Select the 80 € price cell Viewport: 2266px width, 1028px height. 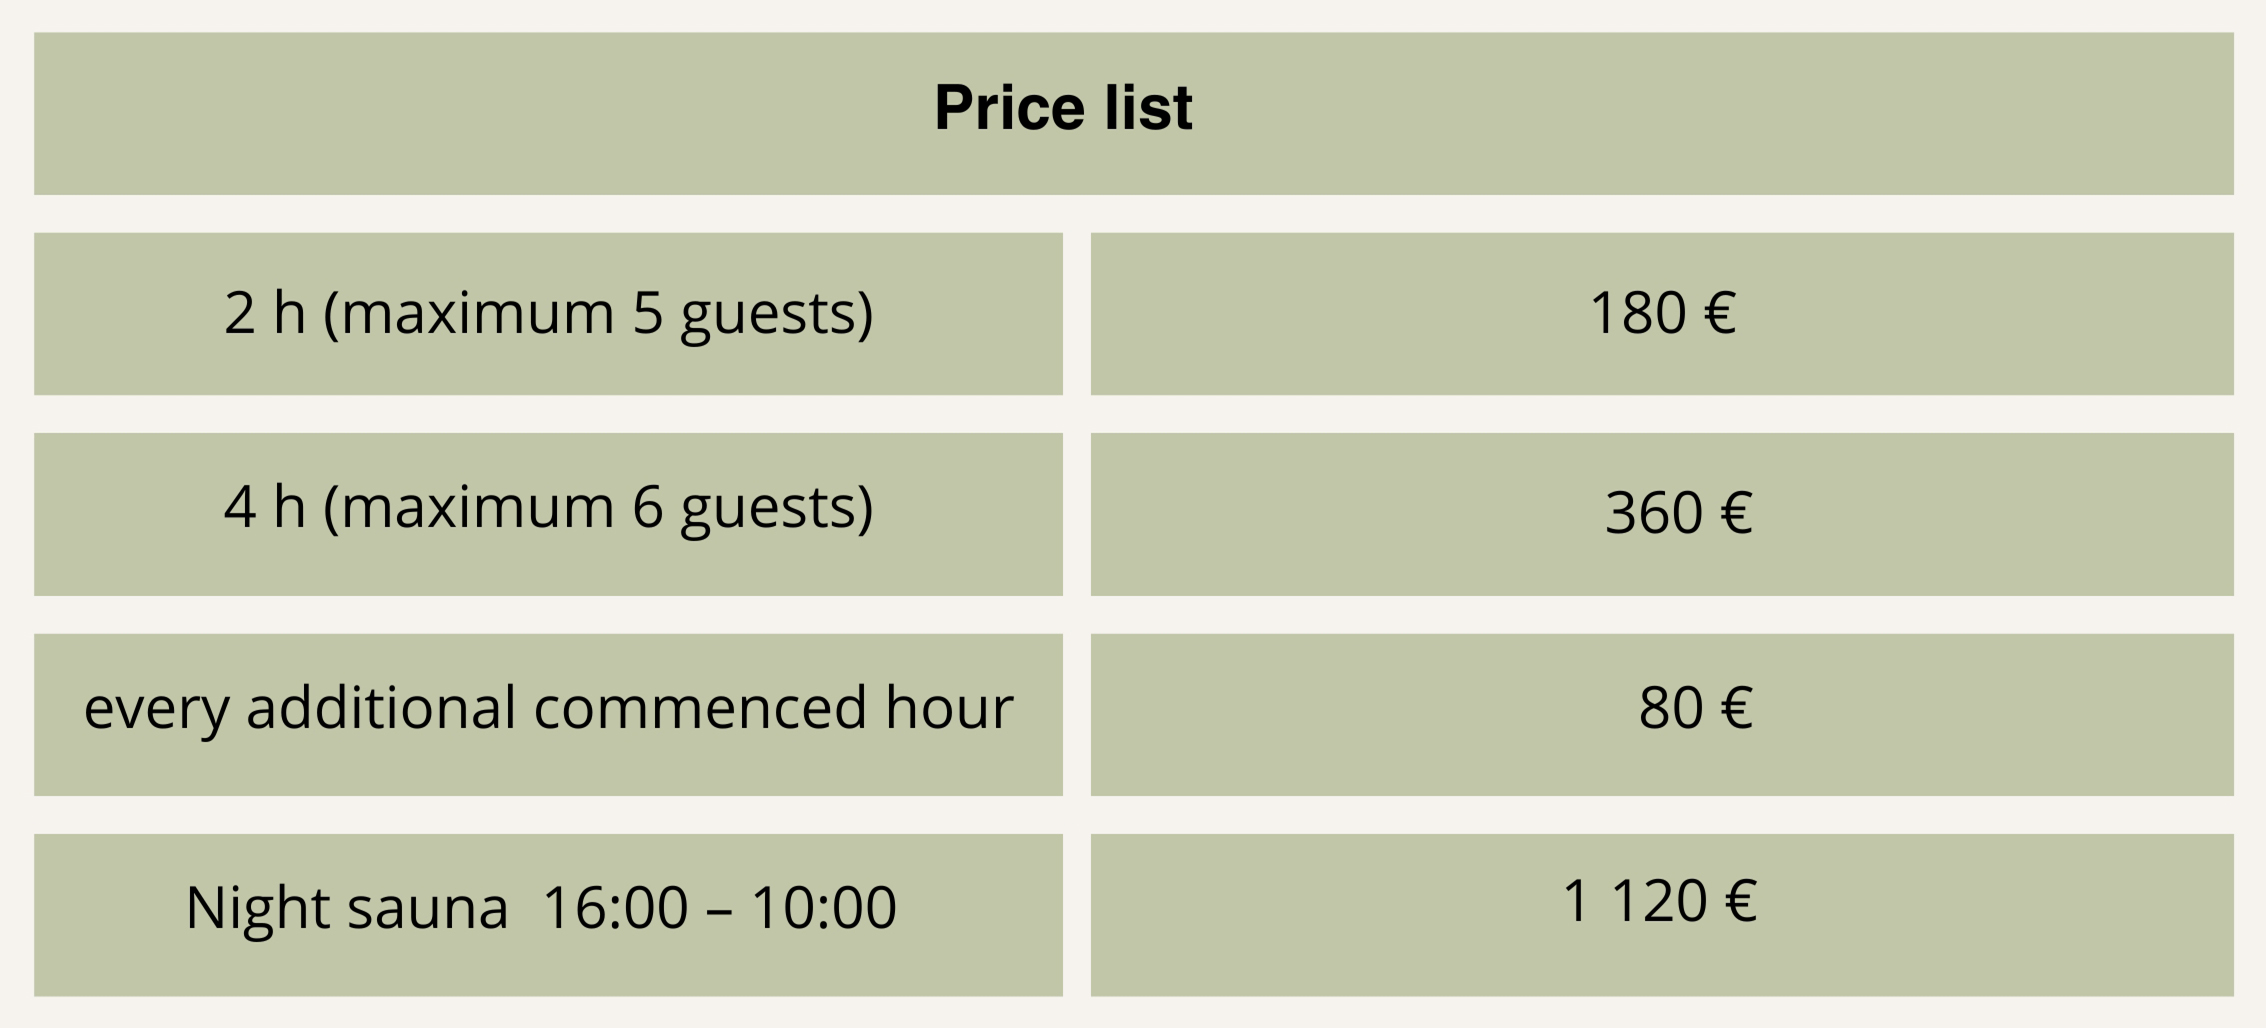1694,708
